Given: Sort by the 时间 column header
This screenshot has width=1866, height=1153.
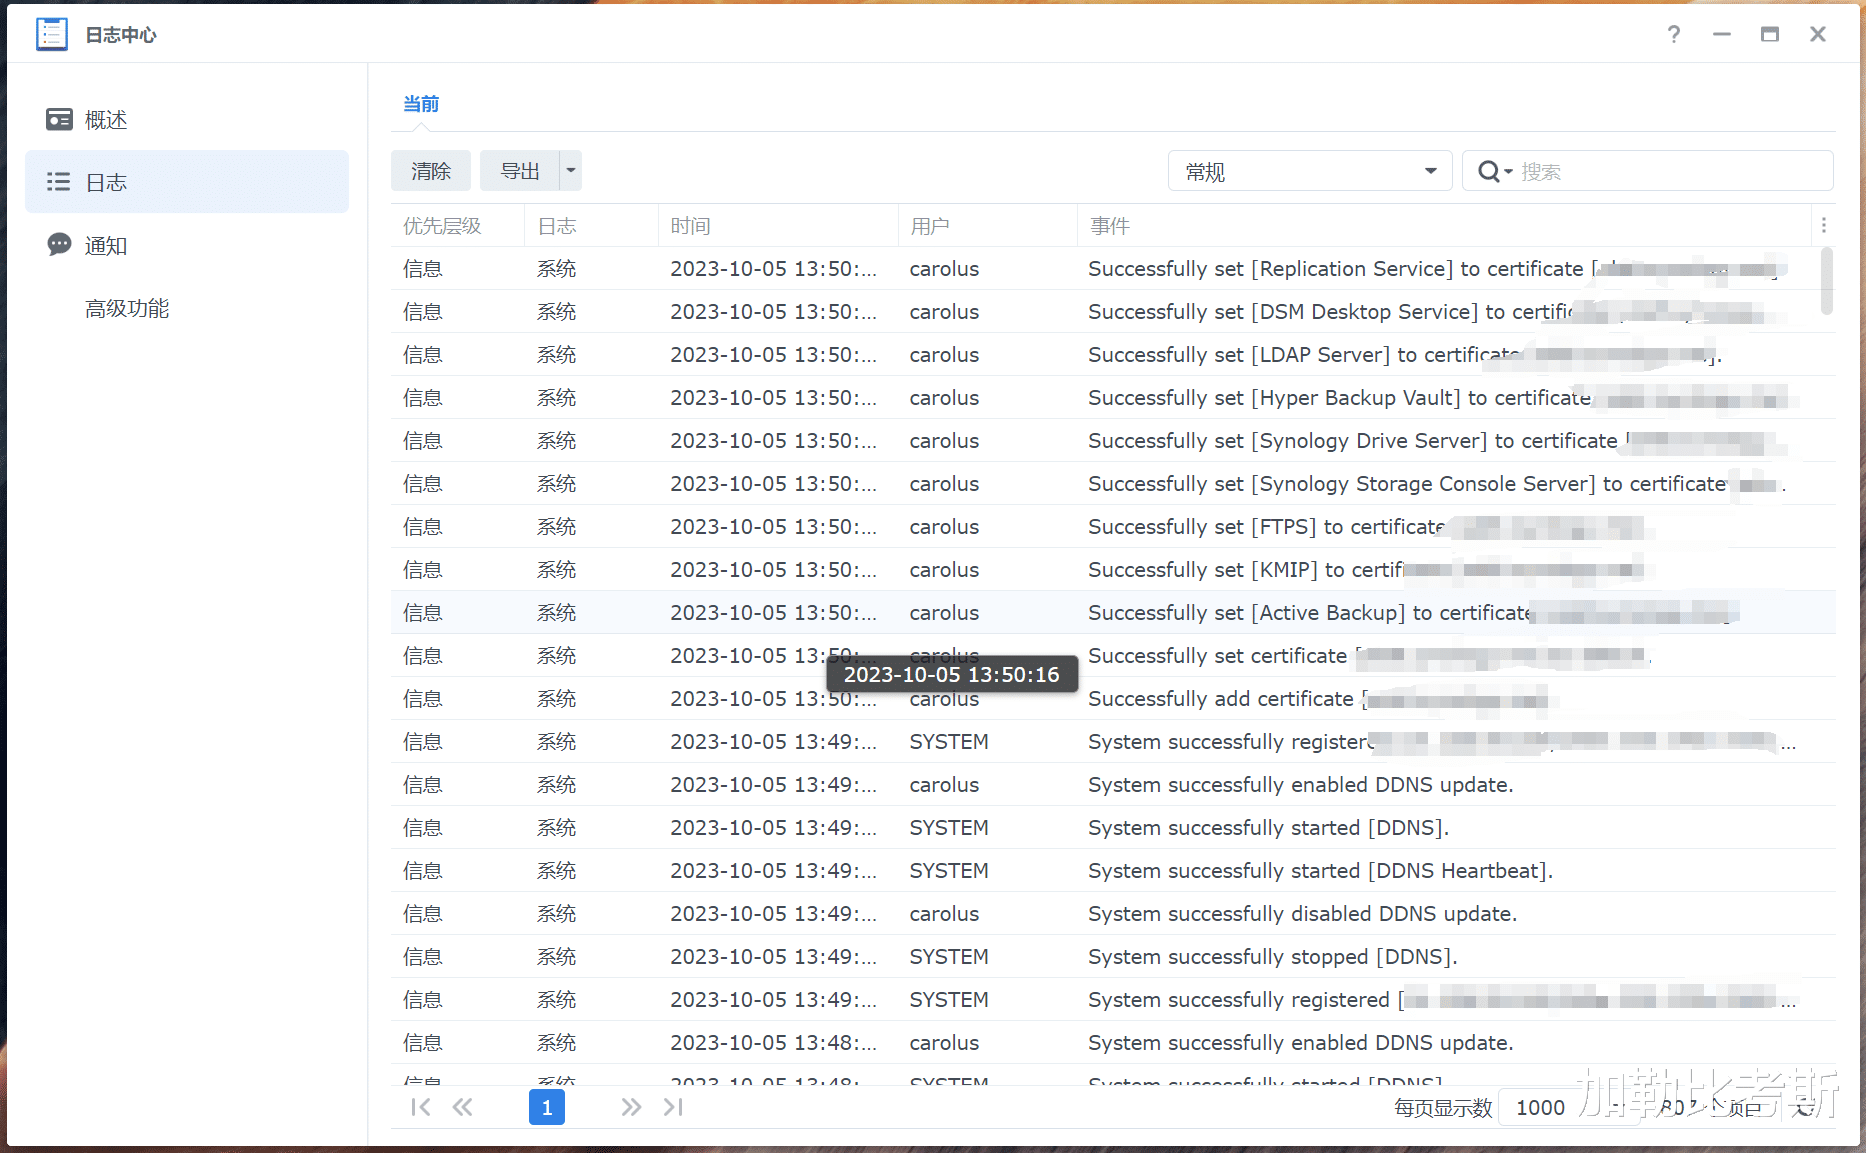Looking at the screenshot, I should pos(778,226).
